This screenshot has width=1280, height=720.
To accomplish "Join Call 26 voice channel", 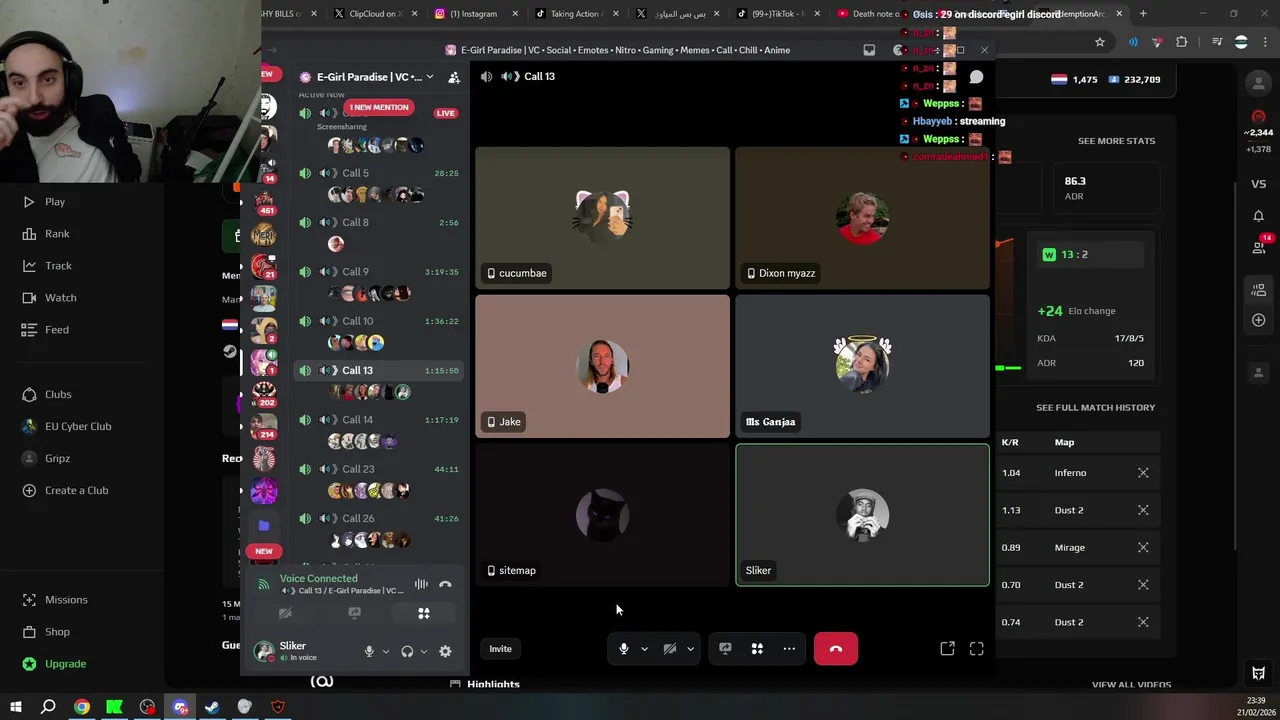I will tap(377, 518).
